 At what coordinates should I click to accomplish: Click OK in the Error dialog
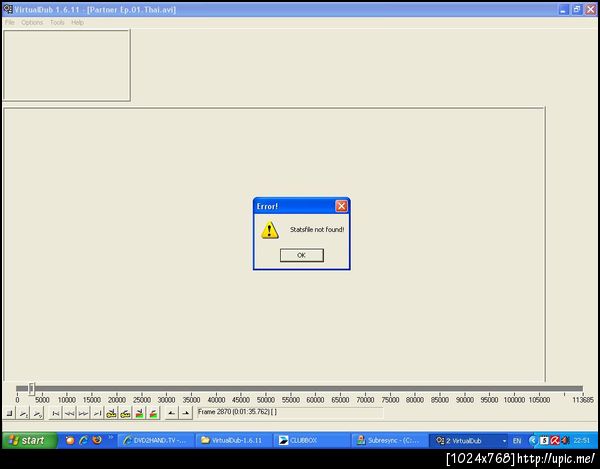click(302, 255)
